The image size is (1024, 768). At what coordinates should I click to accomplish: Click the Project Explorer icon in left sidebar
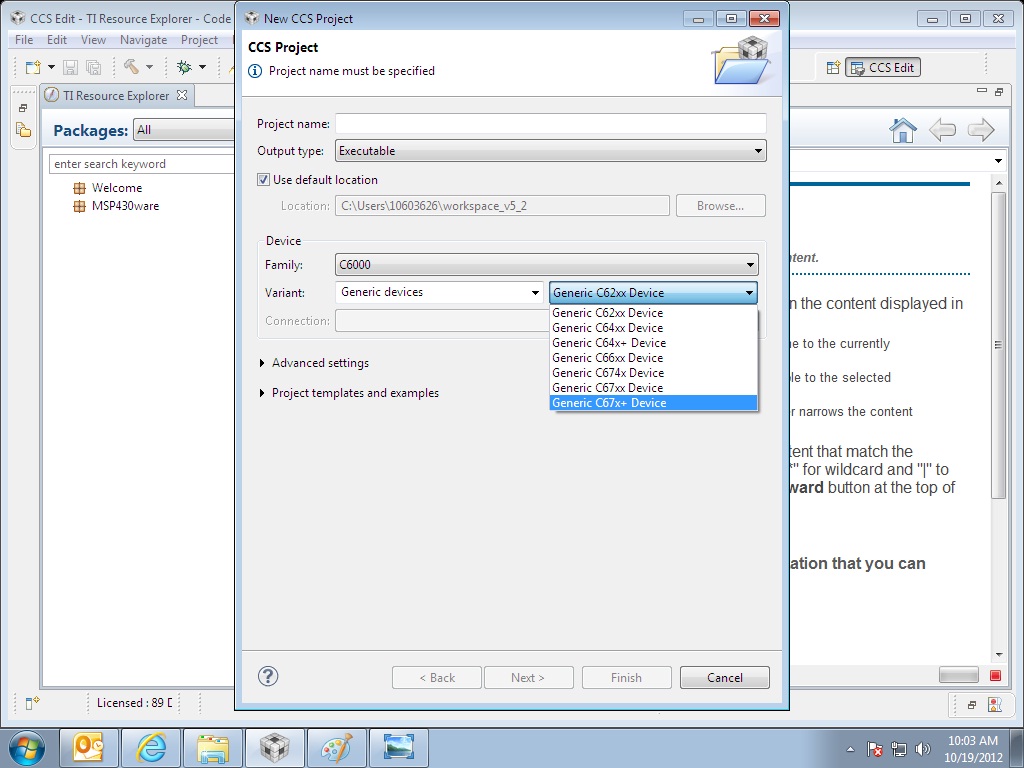[x=23, y=130]
